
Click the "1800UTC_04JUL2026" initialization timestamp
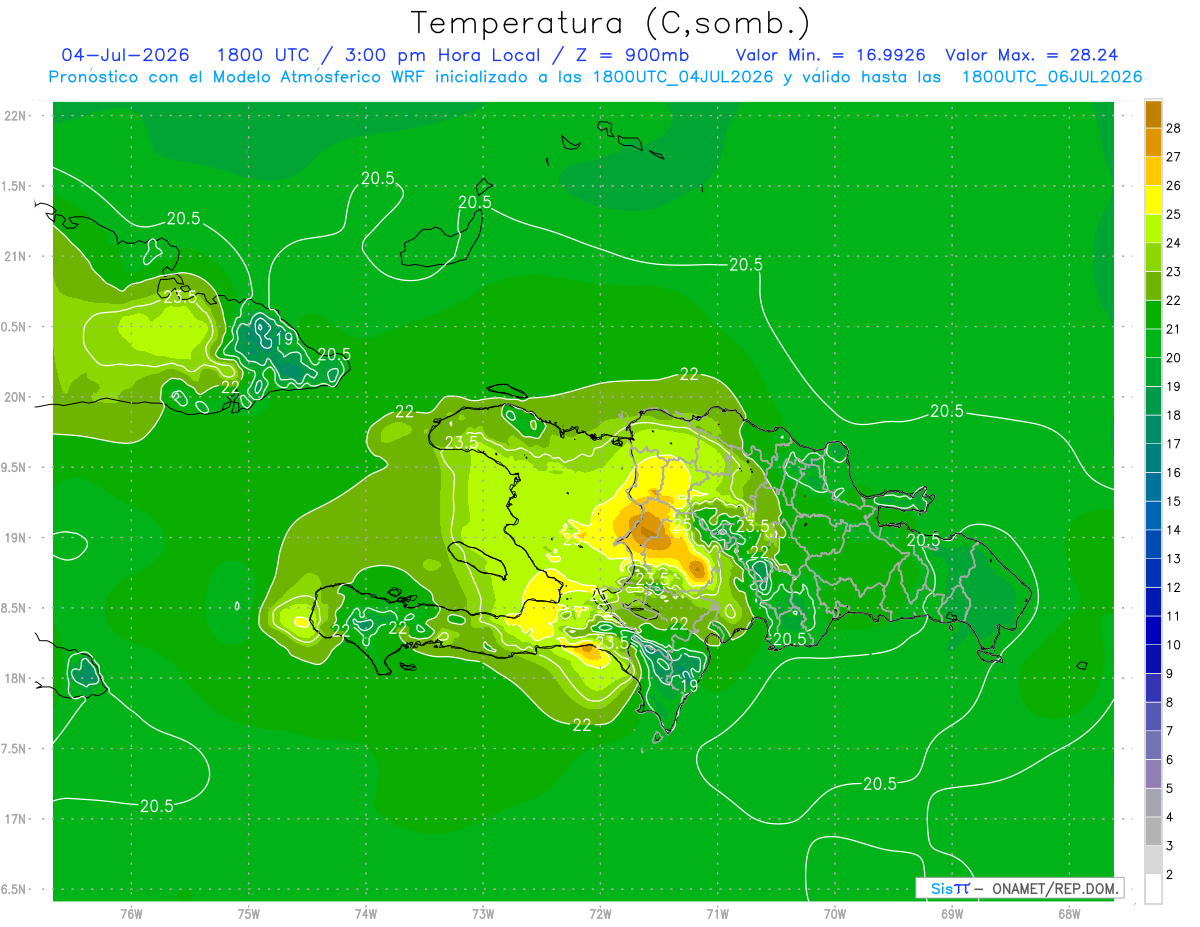tap(683, 77)
